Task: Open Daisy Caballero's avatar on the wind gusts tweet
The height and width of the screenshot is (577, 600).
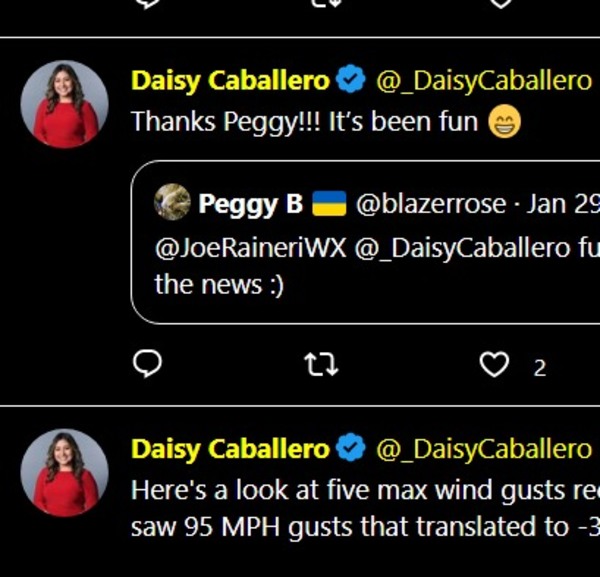Action: [65, 473]
